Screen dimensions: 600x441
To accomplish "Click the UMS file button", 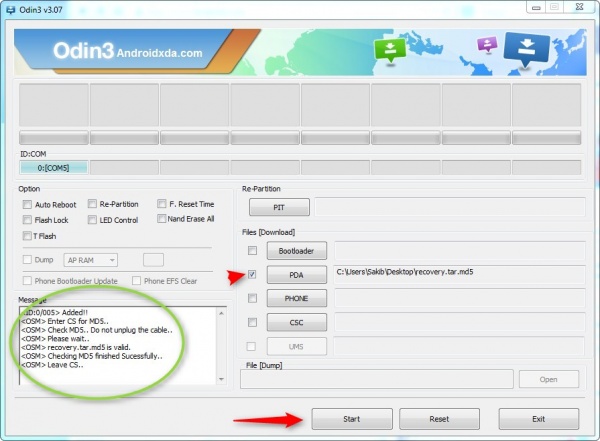I will tap(297, 347).
